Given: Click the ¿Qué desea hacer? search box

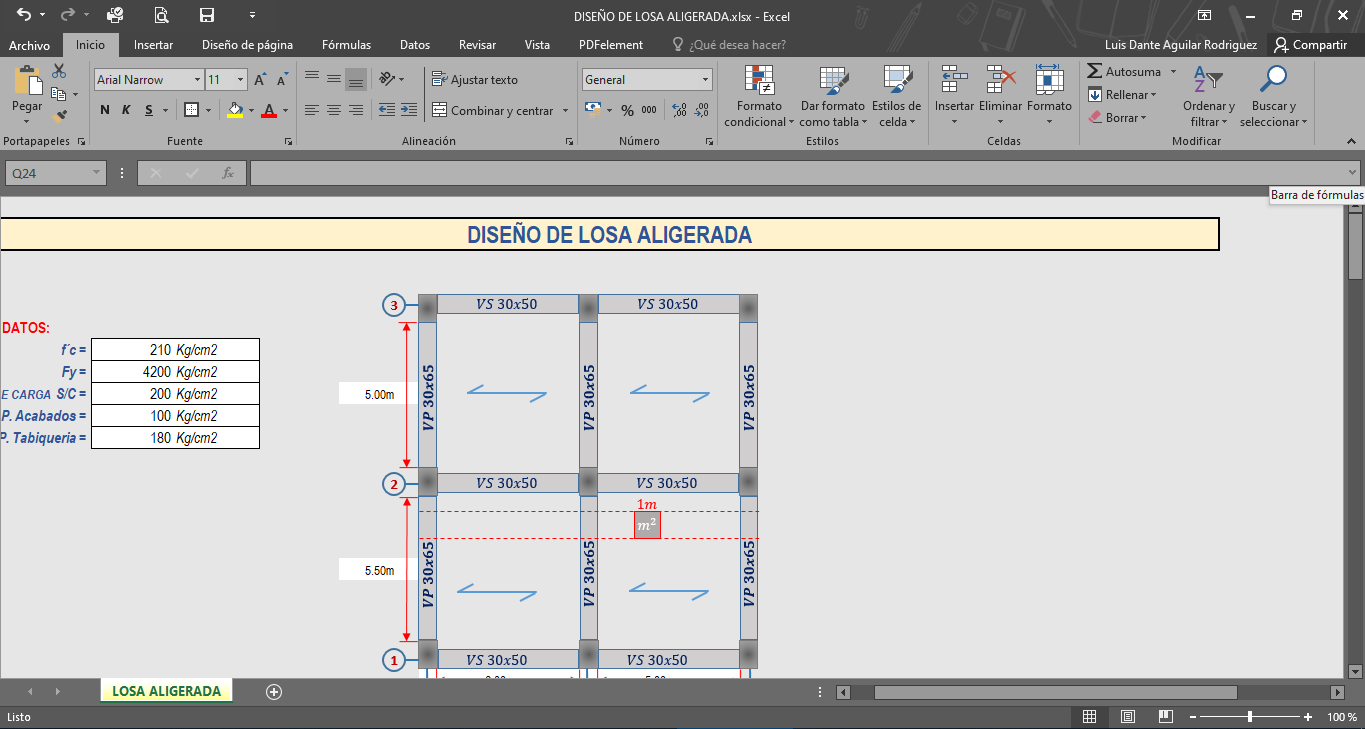Looking at the screenshot, I should pos(729,44).
